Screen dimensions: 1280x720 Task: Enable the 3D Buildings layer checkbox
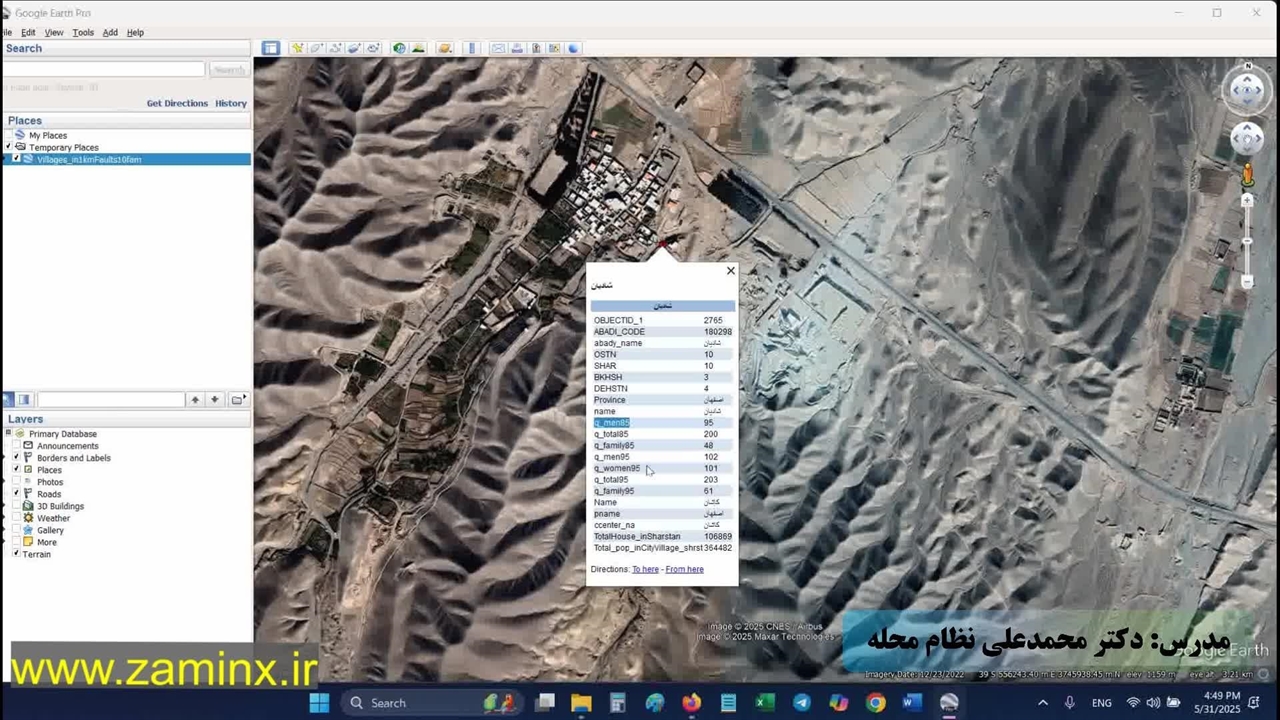[16, 506]
